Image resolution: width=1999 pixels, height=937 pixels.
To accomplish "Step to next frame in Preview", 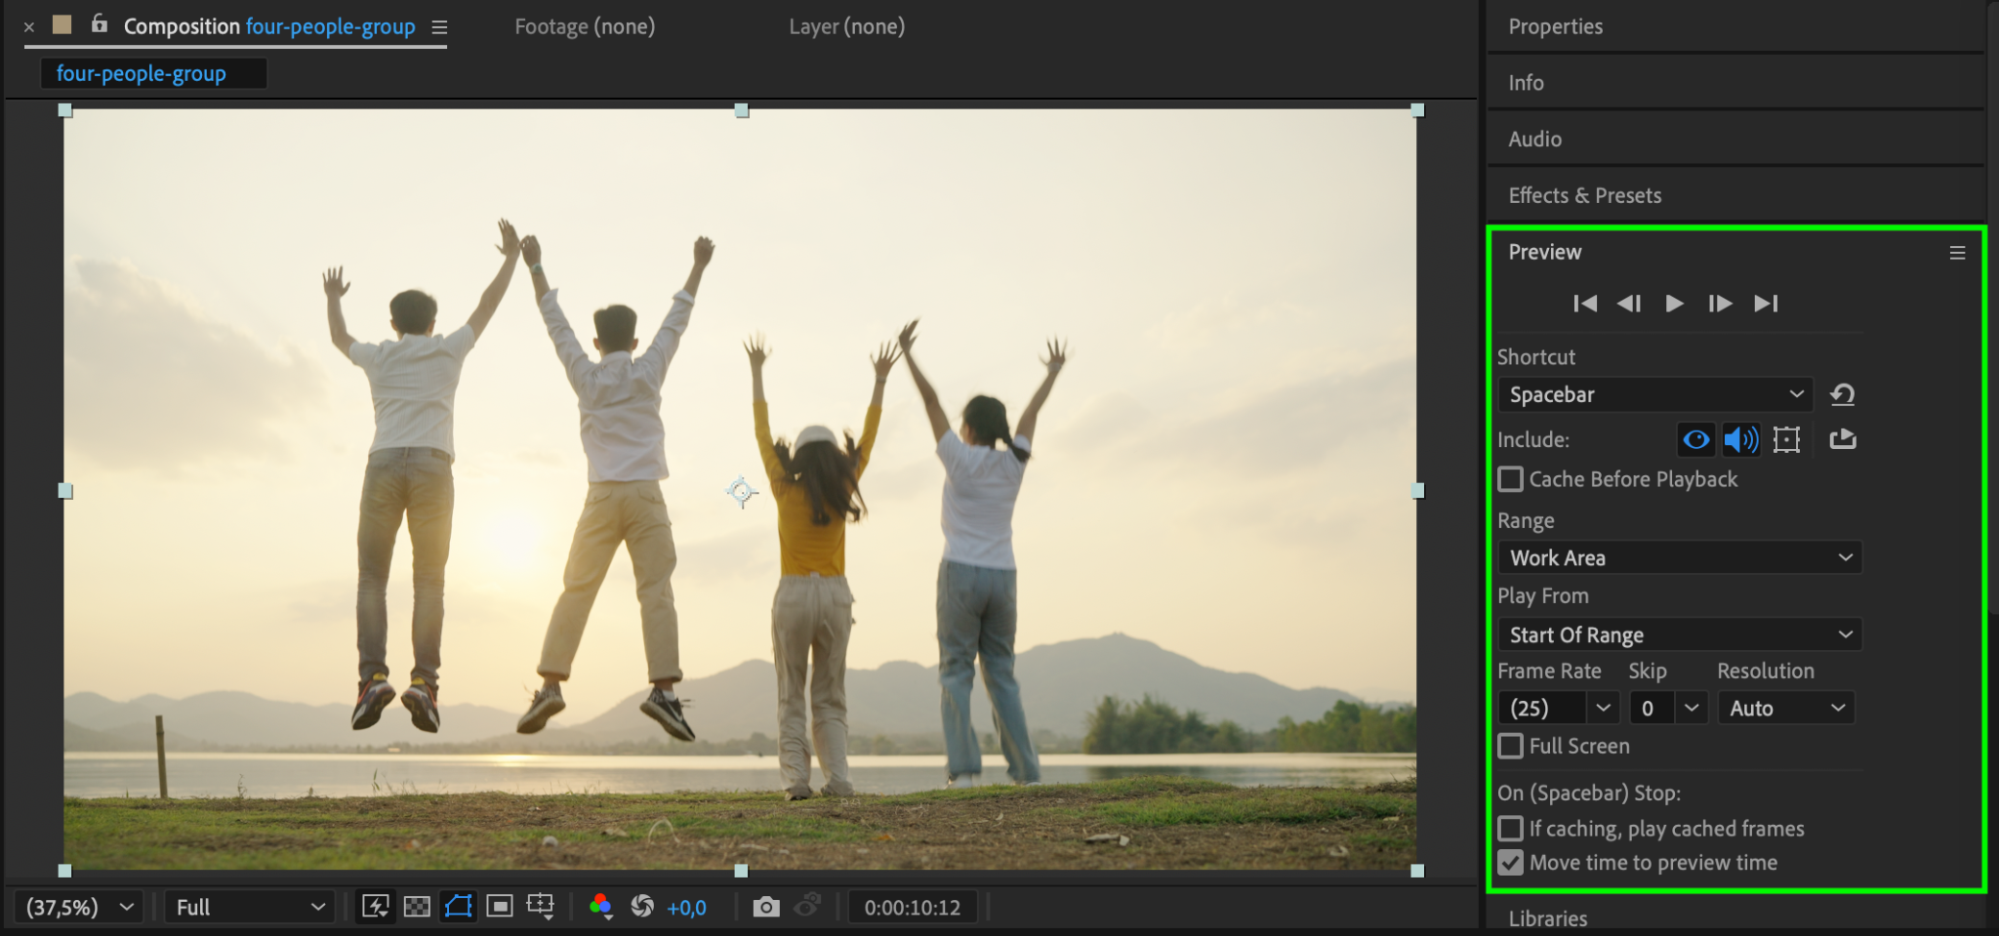I will [1720, 304].
